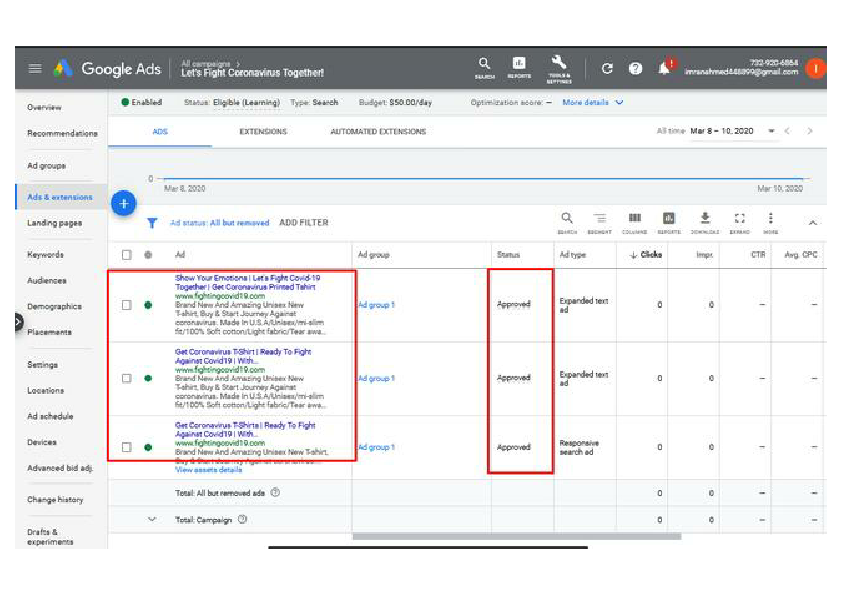Switch to the EXTENSIONS tab
Image resolution: width=842 pixels, height=595 pixels.
click(263, 132)
